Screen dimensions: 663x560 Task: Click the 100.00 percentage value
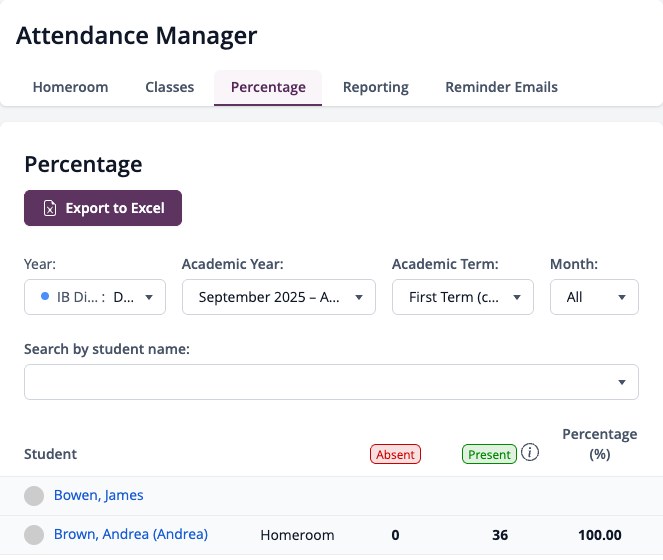point(600,535)
